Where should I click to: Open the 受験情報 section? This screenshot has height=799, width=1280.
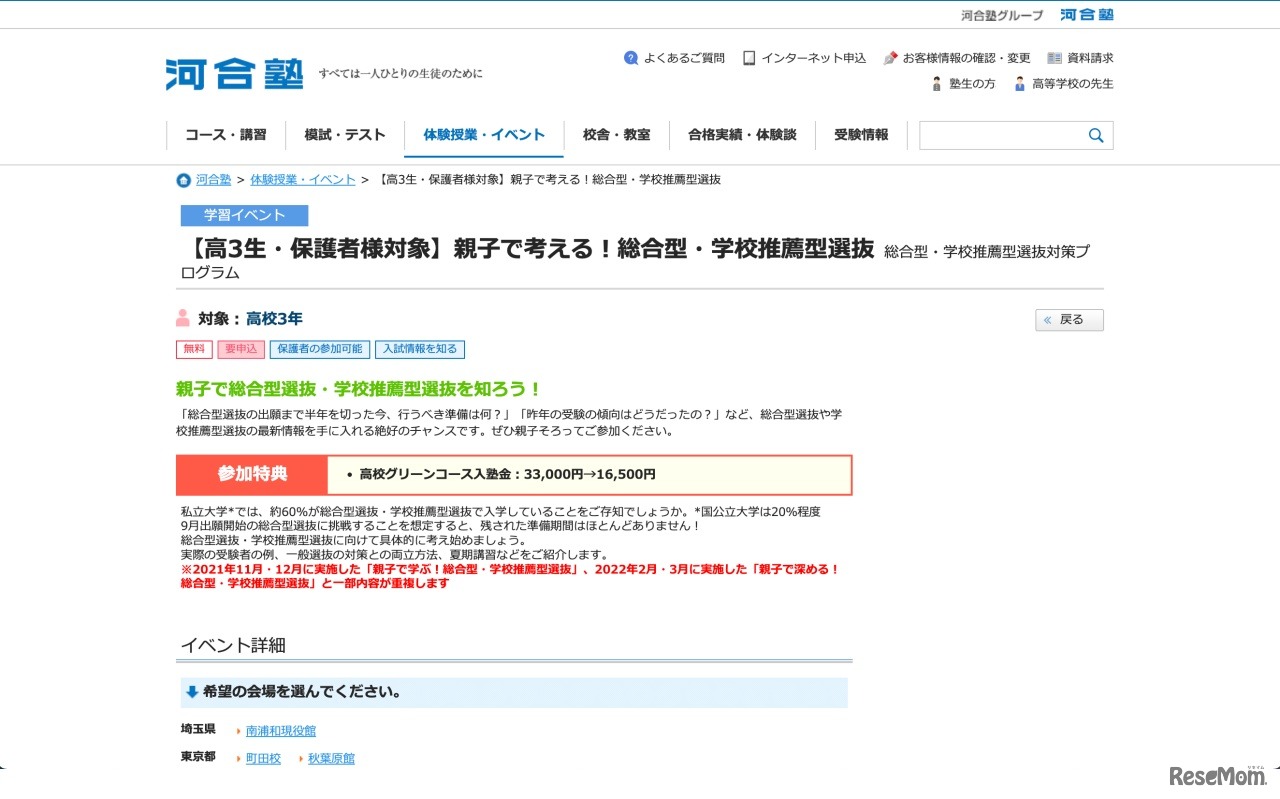[862, 134]
